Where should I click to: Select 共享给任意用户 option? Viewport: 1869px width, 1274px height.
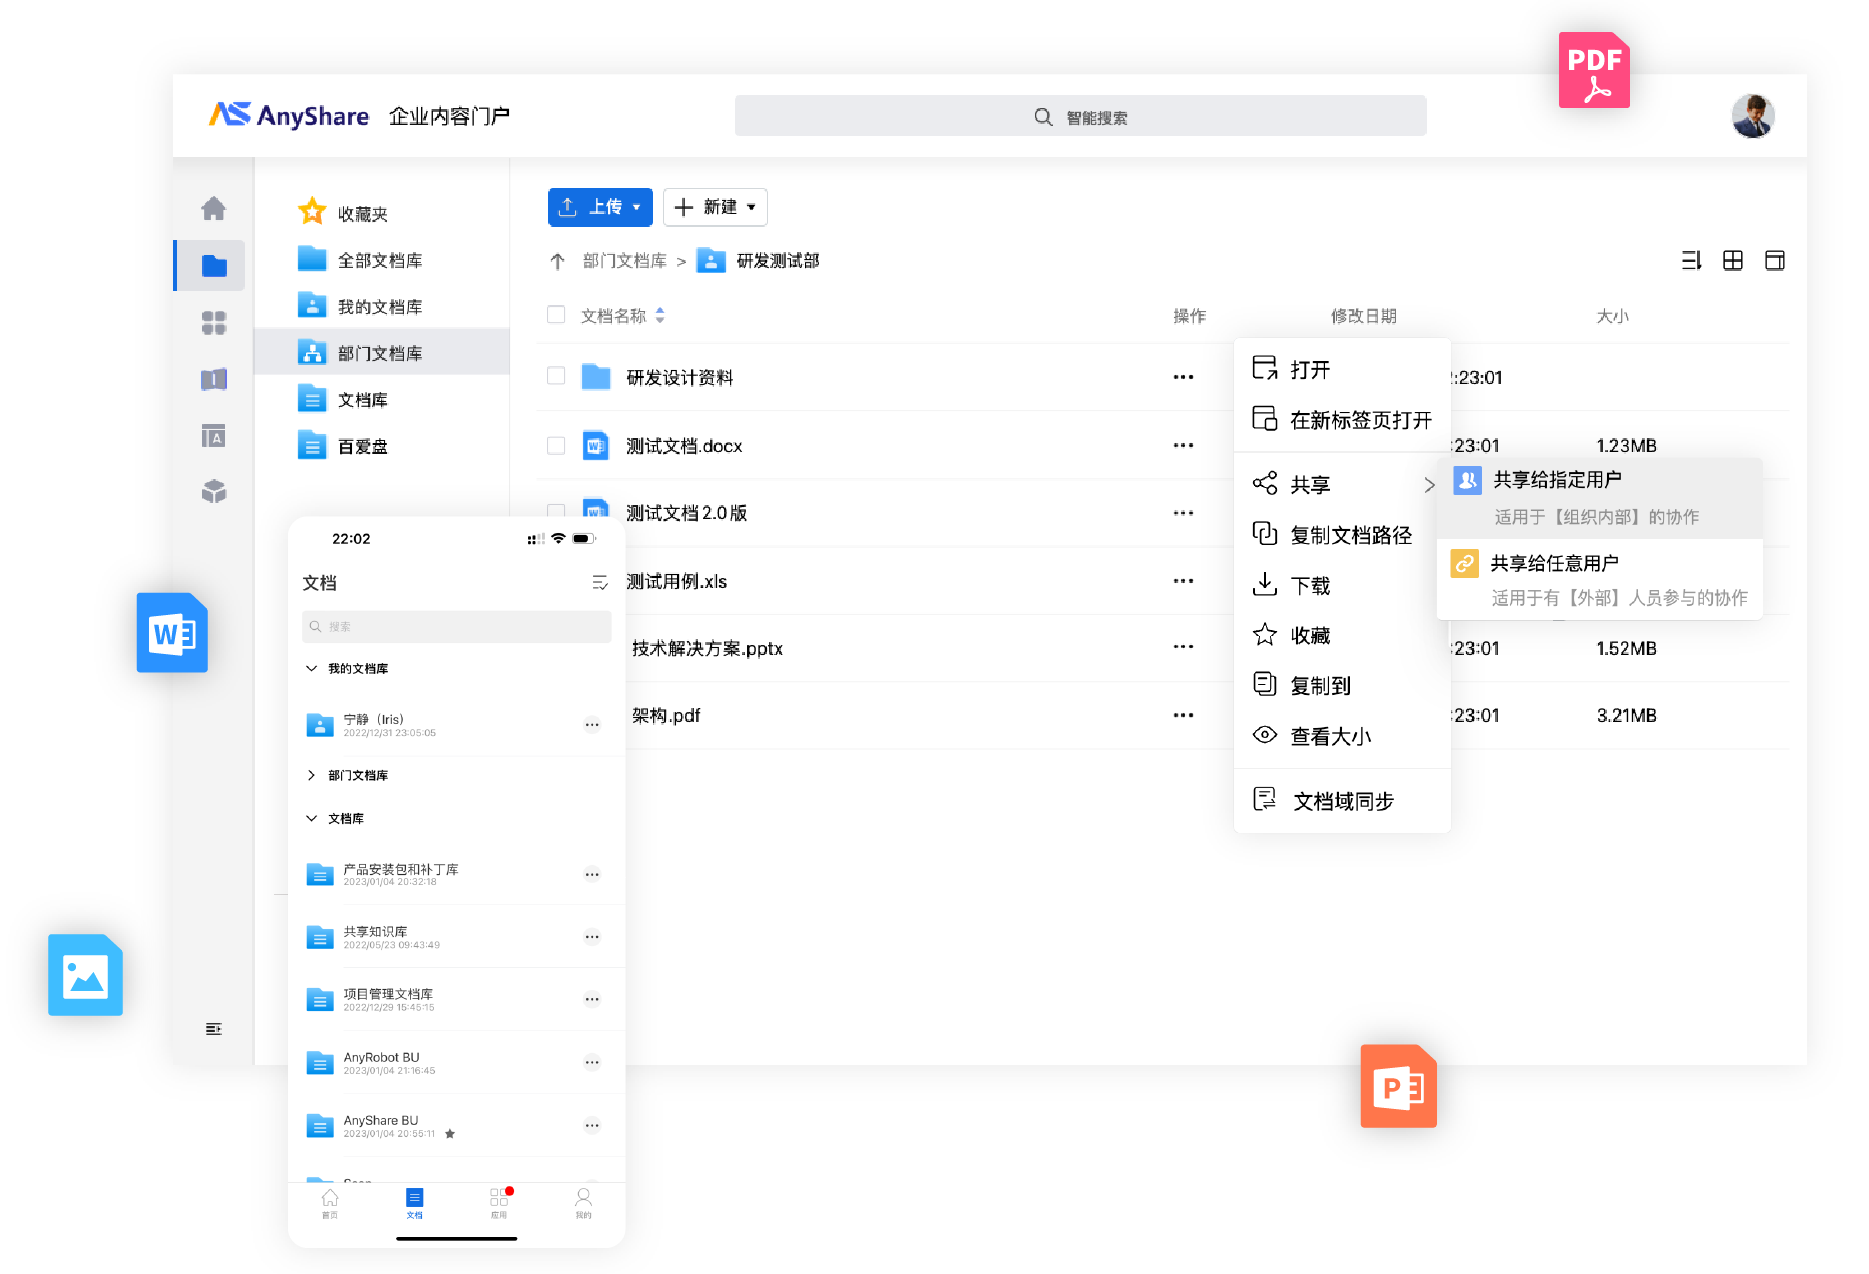coord(1599,580)
